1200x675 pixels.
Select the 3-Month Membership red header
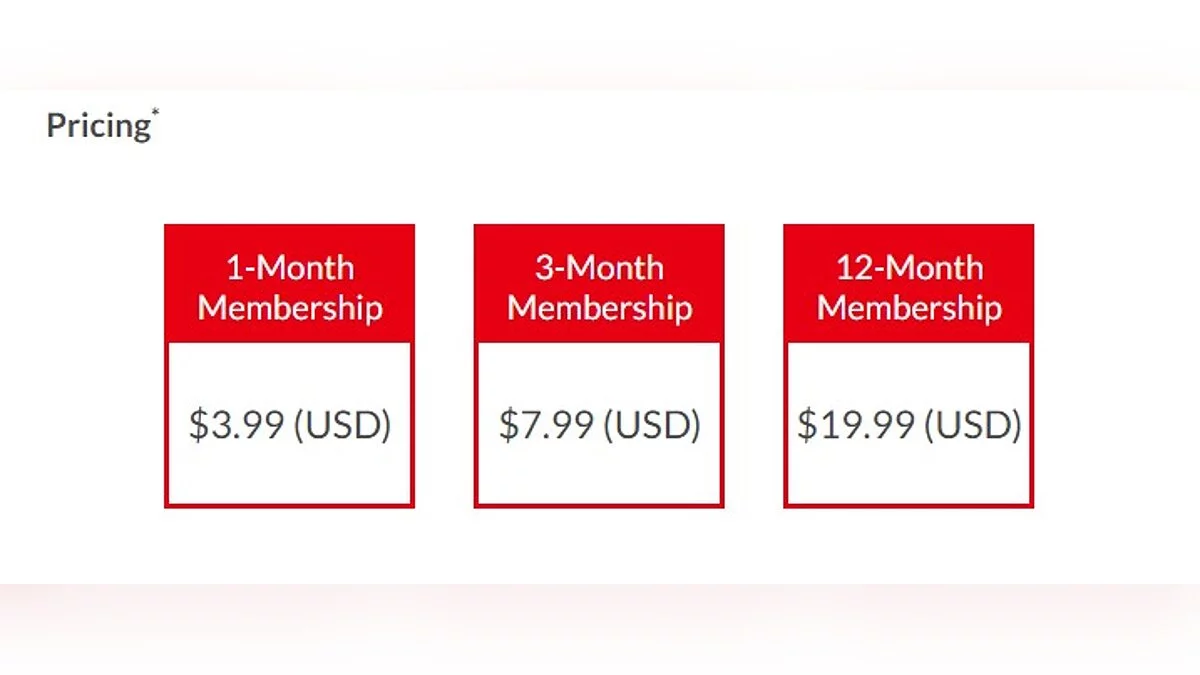(599, 284)
